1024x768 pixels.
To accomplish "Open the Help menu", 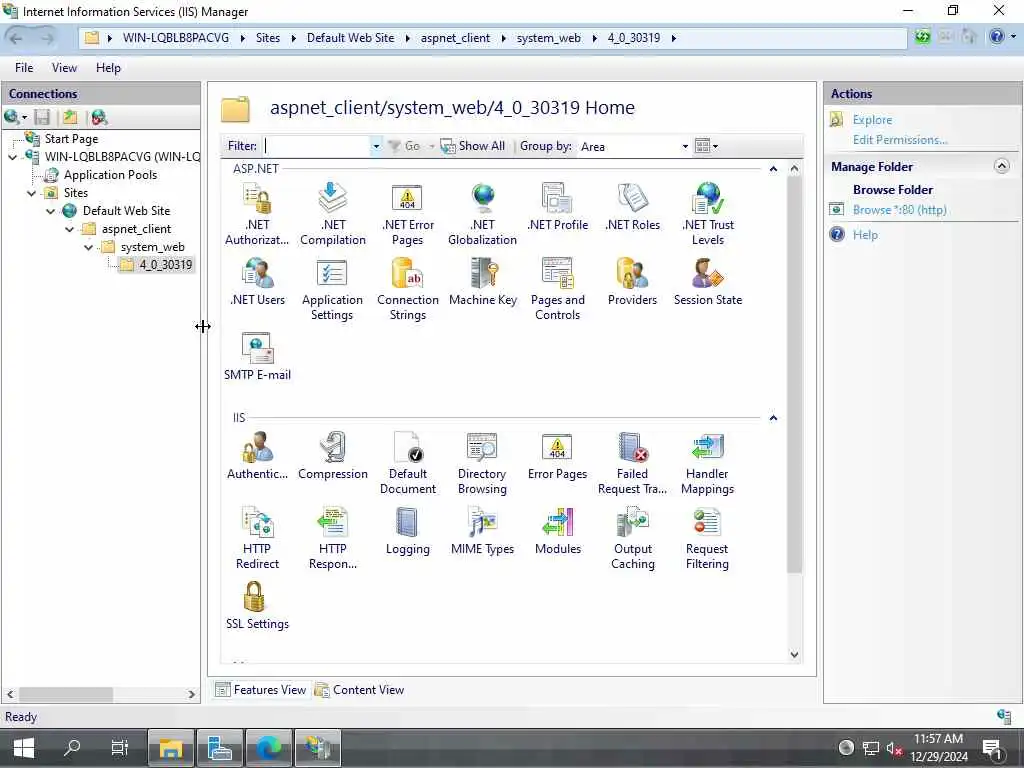I will [108, 68].
